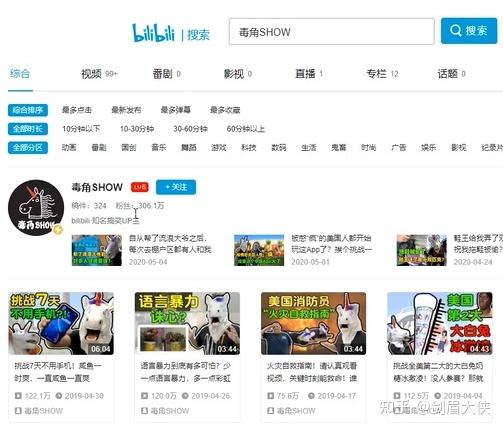This screenshot has height=430, width=503.
Task: Open 挑战7天不用手机 video thumbnail
Action: click(61, 323)
